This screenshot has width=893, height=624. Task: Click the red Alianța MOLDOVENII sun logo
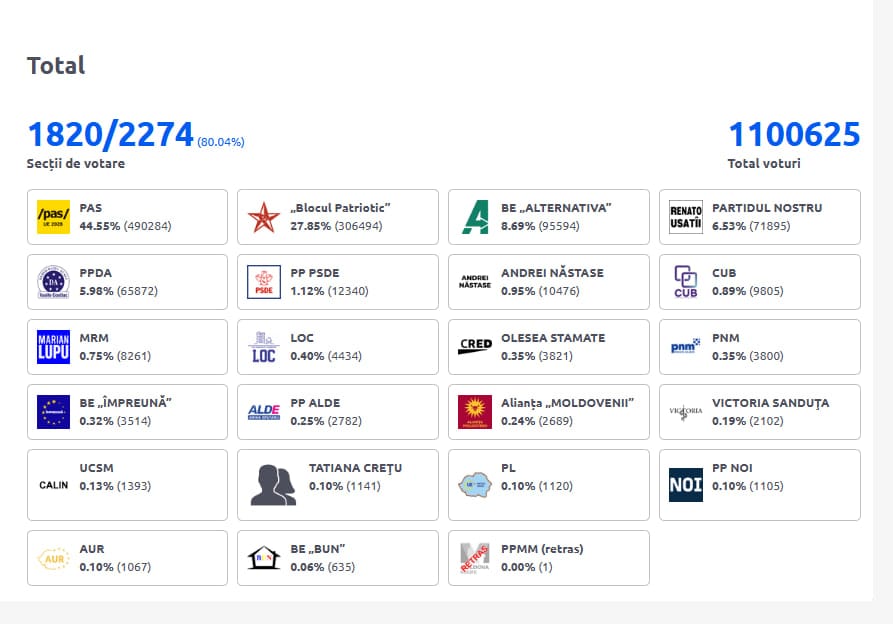click(475, 412)
